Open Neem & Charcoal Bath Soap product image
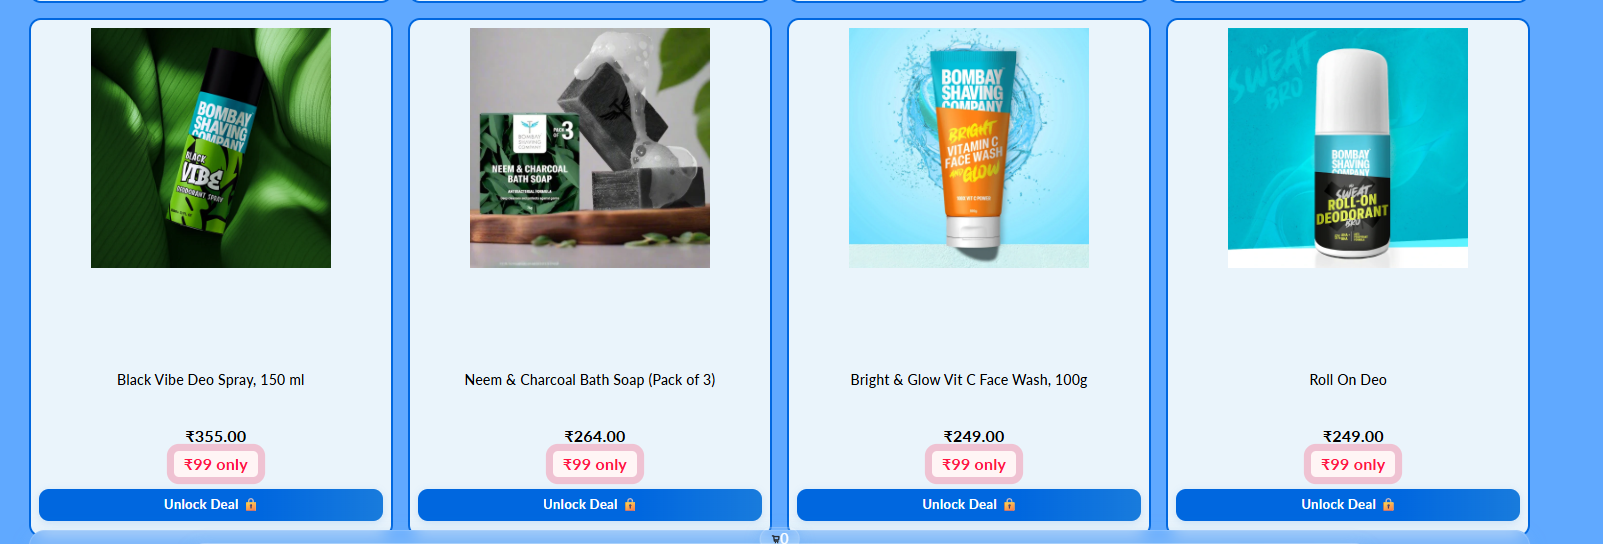This screenshot has width=1603, height=544. pos(590,148)
